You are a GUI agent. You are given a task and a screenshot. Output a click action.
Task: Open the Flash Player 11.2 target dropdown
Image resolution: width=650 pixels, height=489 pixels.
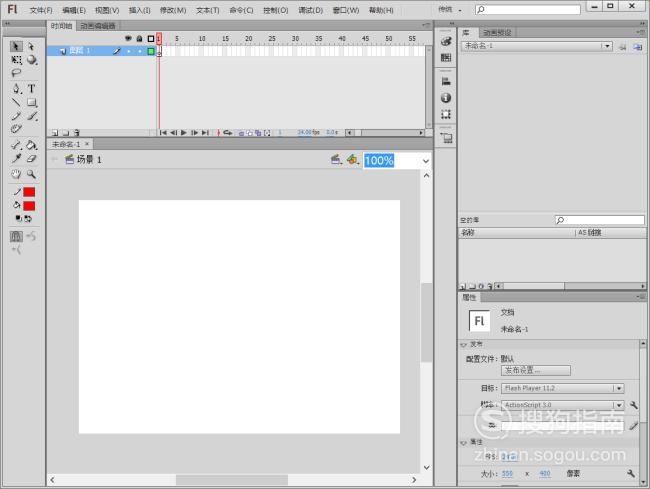pos(619,388)
